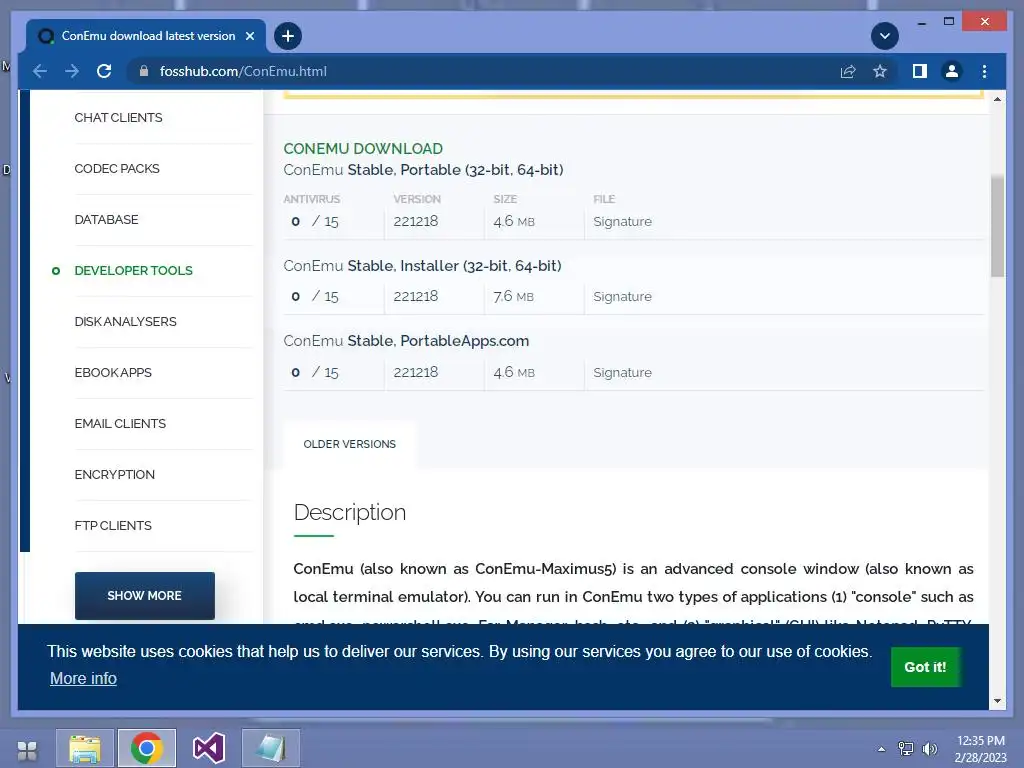This screenshot has width=1024, height=768.
Task: Open the OLDER VERSIONS tab
Action: click(x=349, y=444)
